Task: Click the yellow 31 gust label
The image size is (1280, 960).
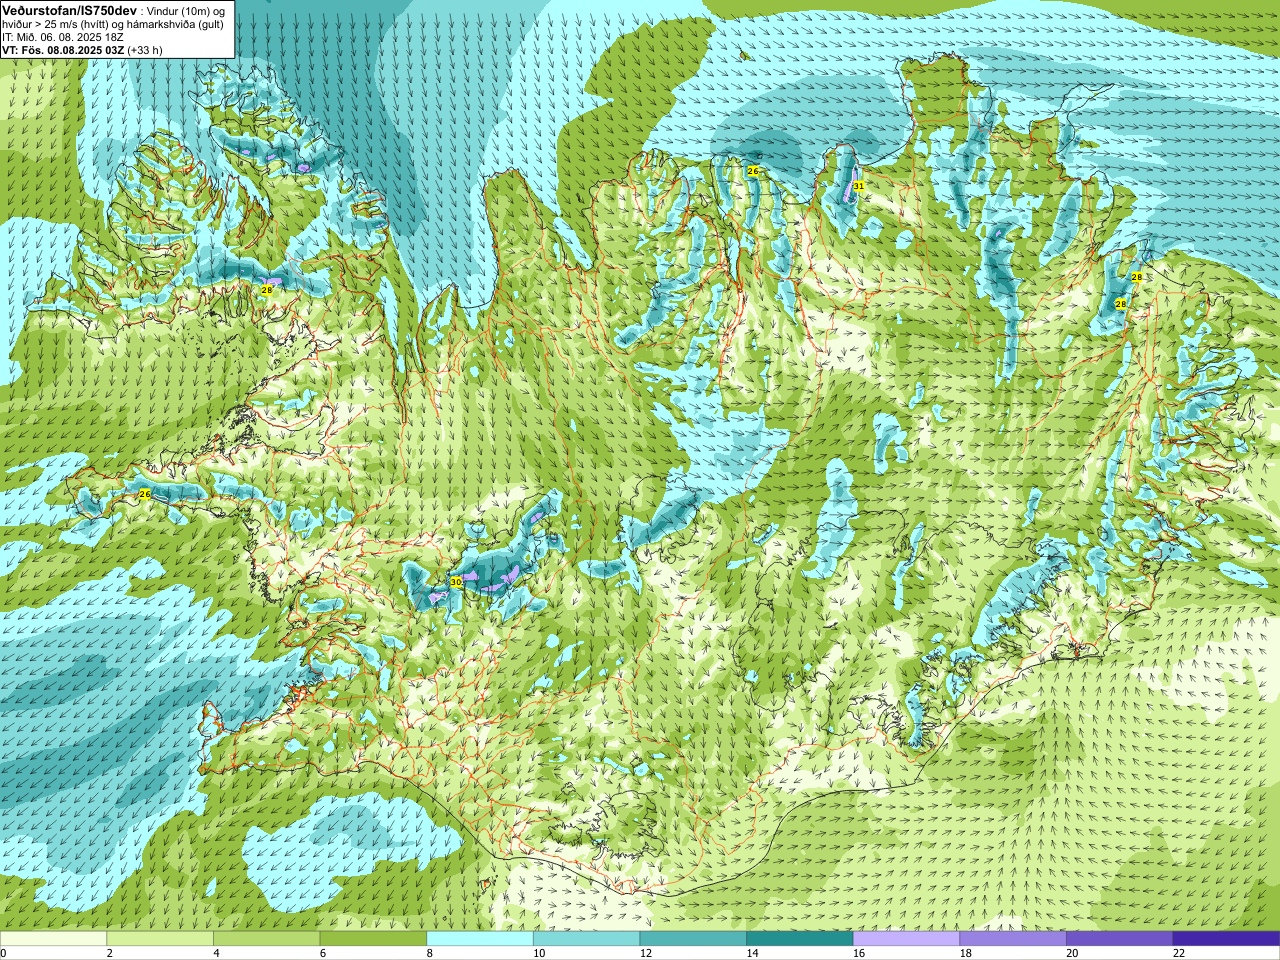Action: pyautogui.click(x=858, y=186)
